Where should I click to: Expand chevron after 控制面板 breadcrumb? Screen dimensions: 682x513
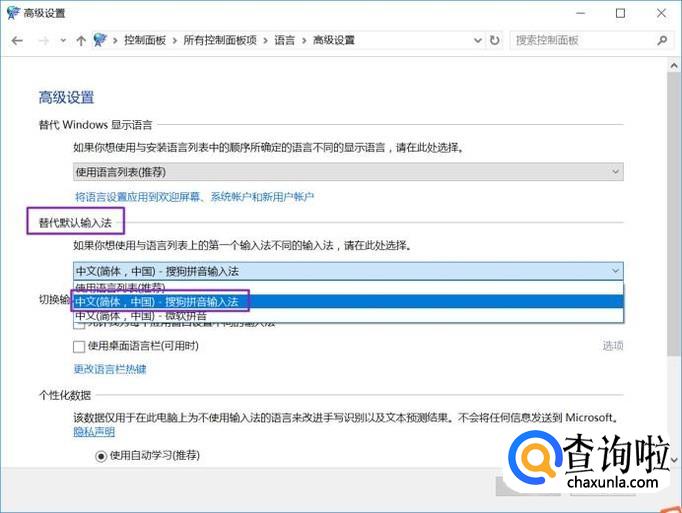click(x=174, y=41)
